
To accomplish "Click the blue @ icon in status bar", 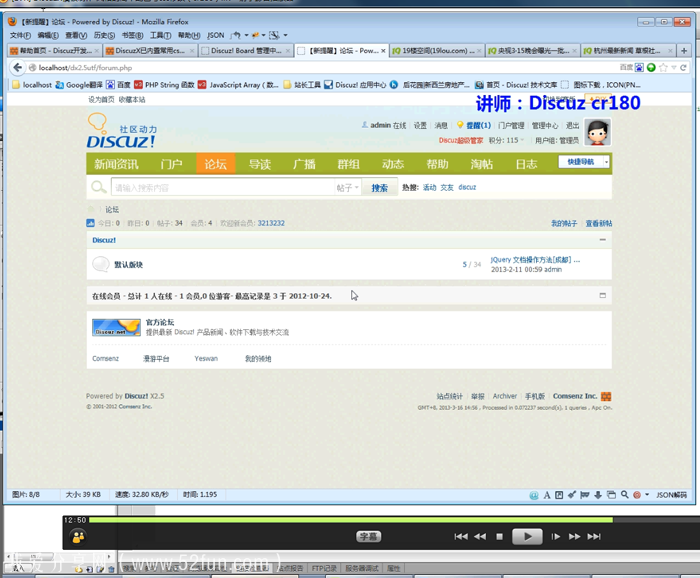I will point(534,495).
